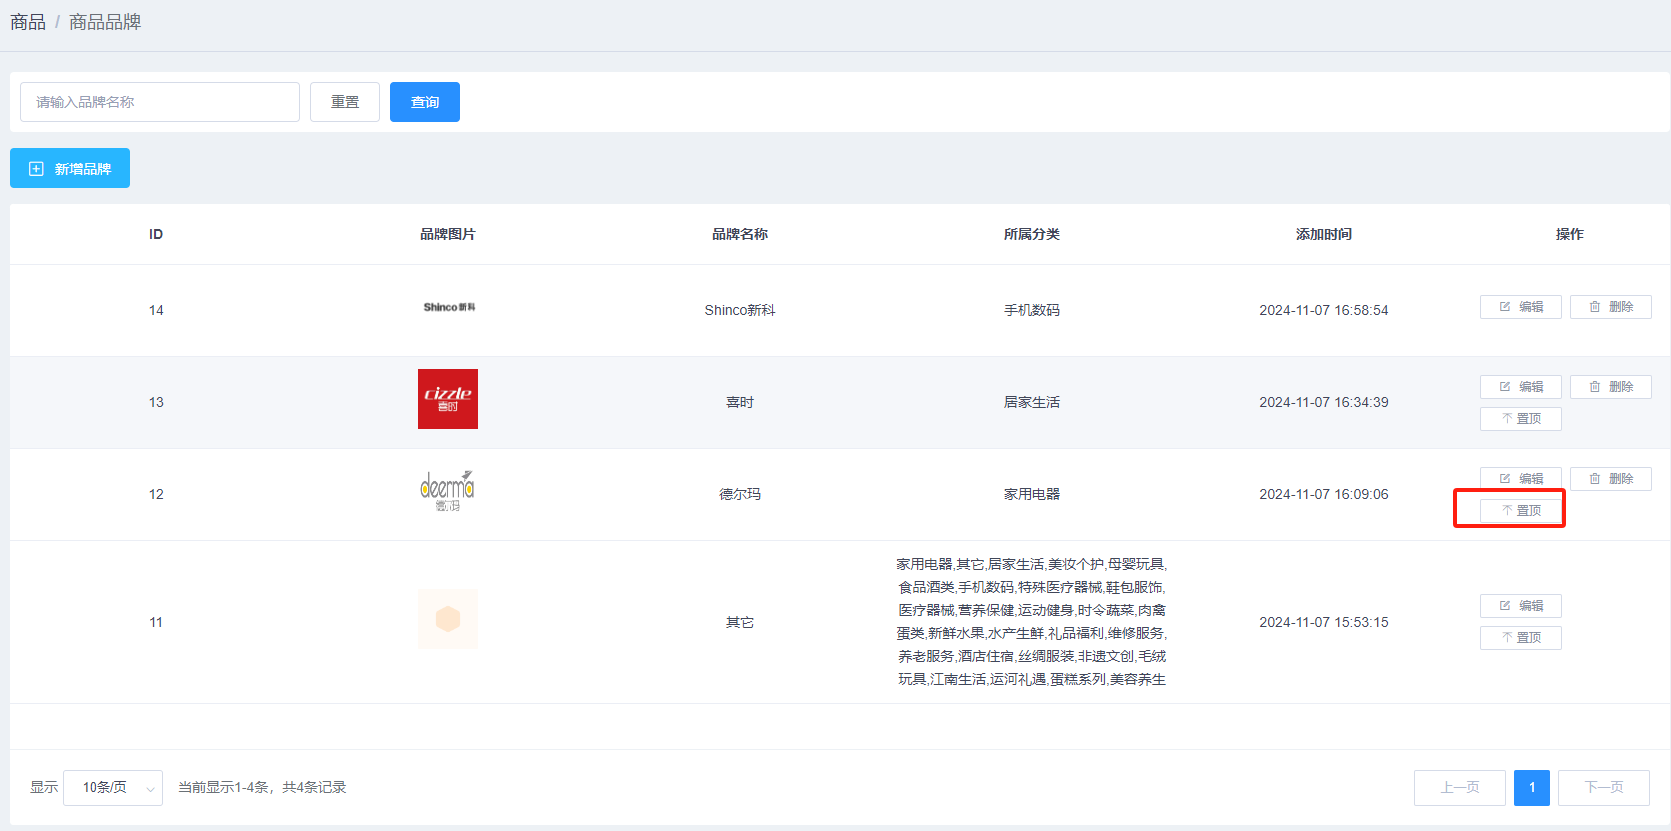Edit the Shinco新科 brand row
Image resolution: width=1671 pixels, height=831 pixels.
(1520, 307)
